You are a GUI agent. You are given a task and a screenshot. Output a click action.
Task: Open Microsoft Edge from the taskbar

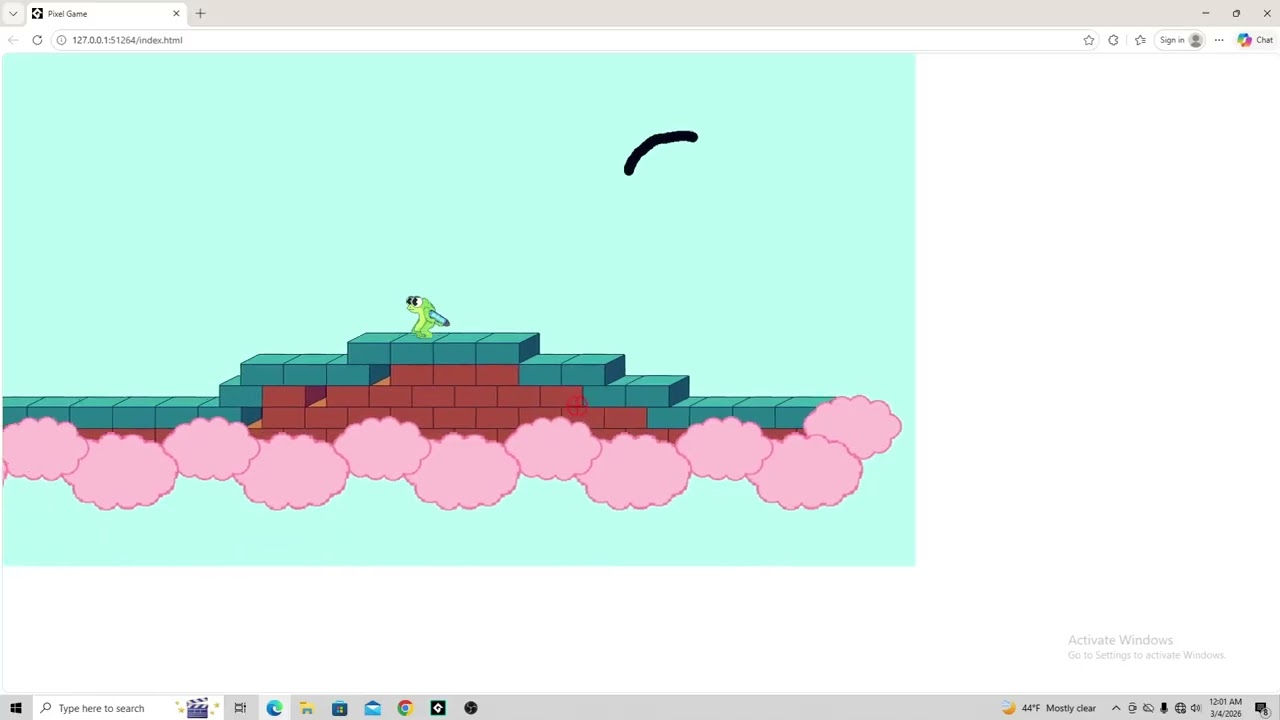274,708
